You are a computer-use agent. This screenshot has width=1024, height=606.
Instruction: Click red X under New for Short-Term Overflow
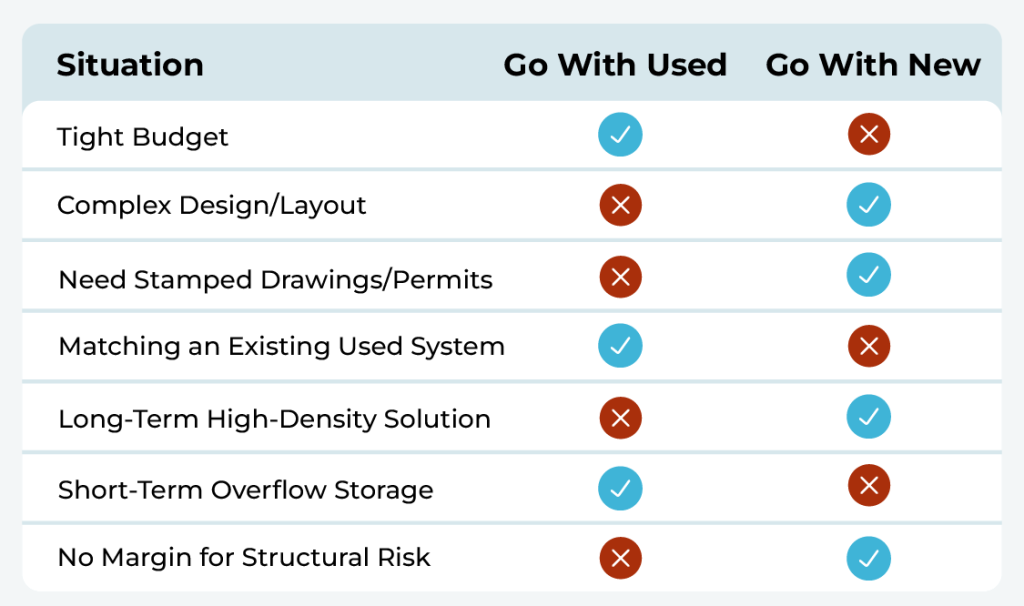pyautogui.click(x=869, y=488)
